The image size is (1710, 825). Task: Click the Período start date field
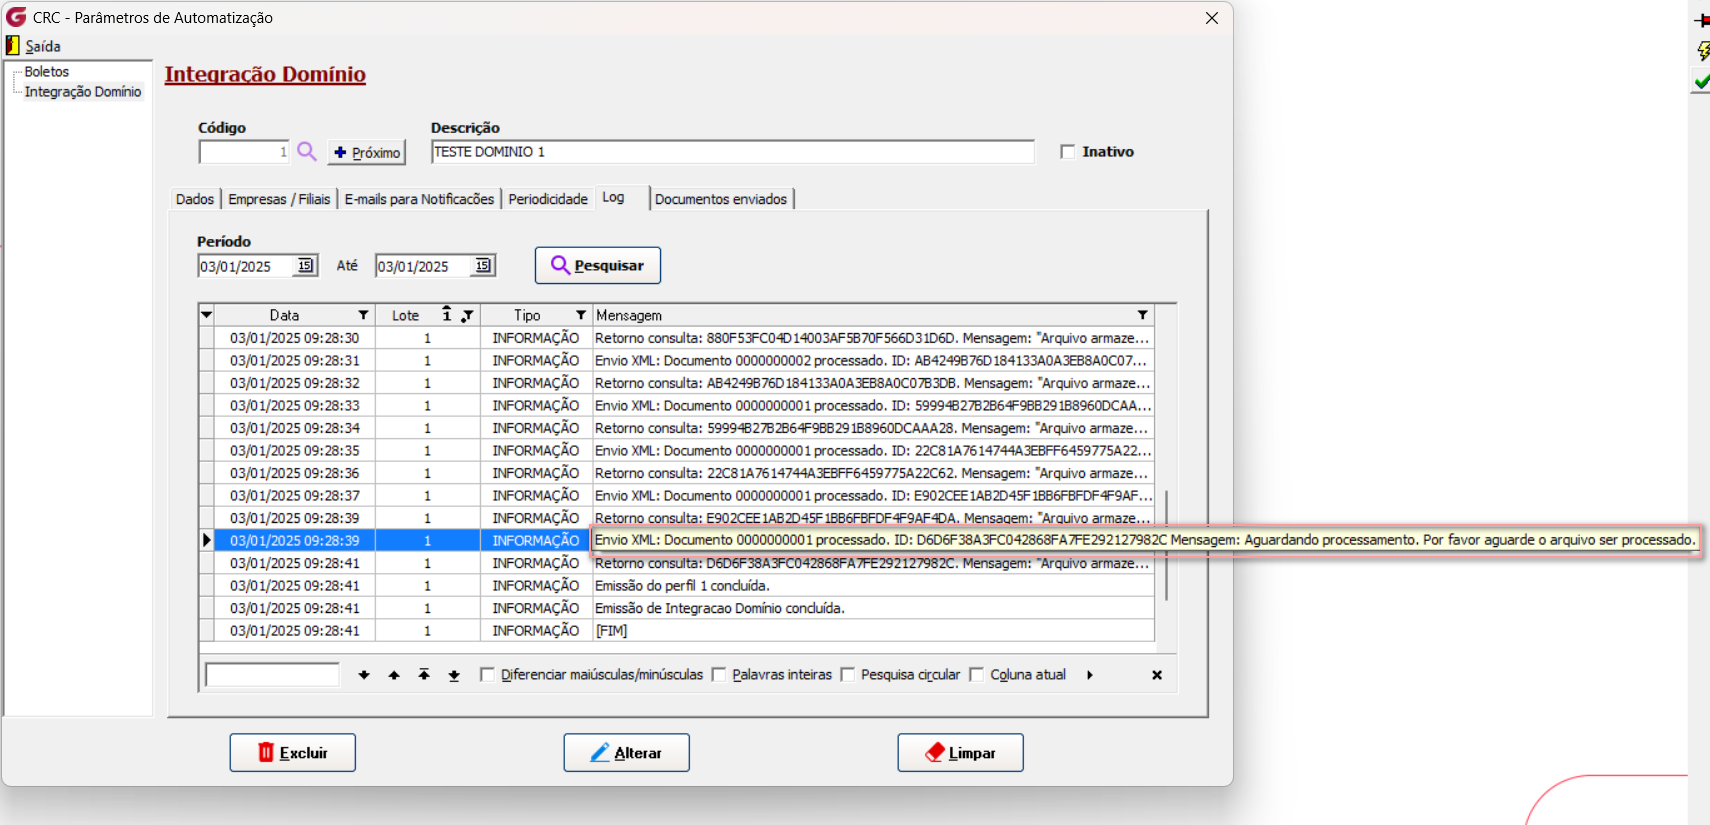coord(246,266)
